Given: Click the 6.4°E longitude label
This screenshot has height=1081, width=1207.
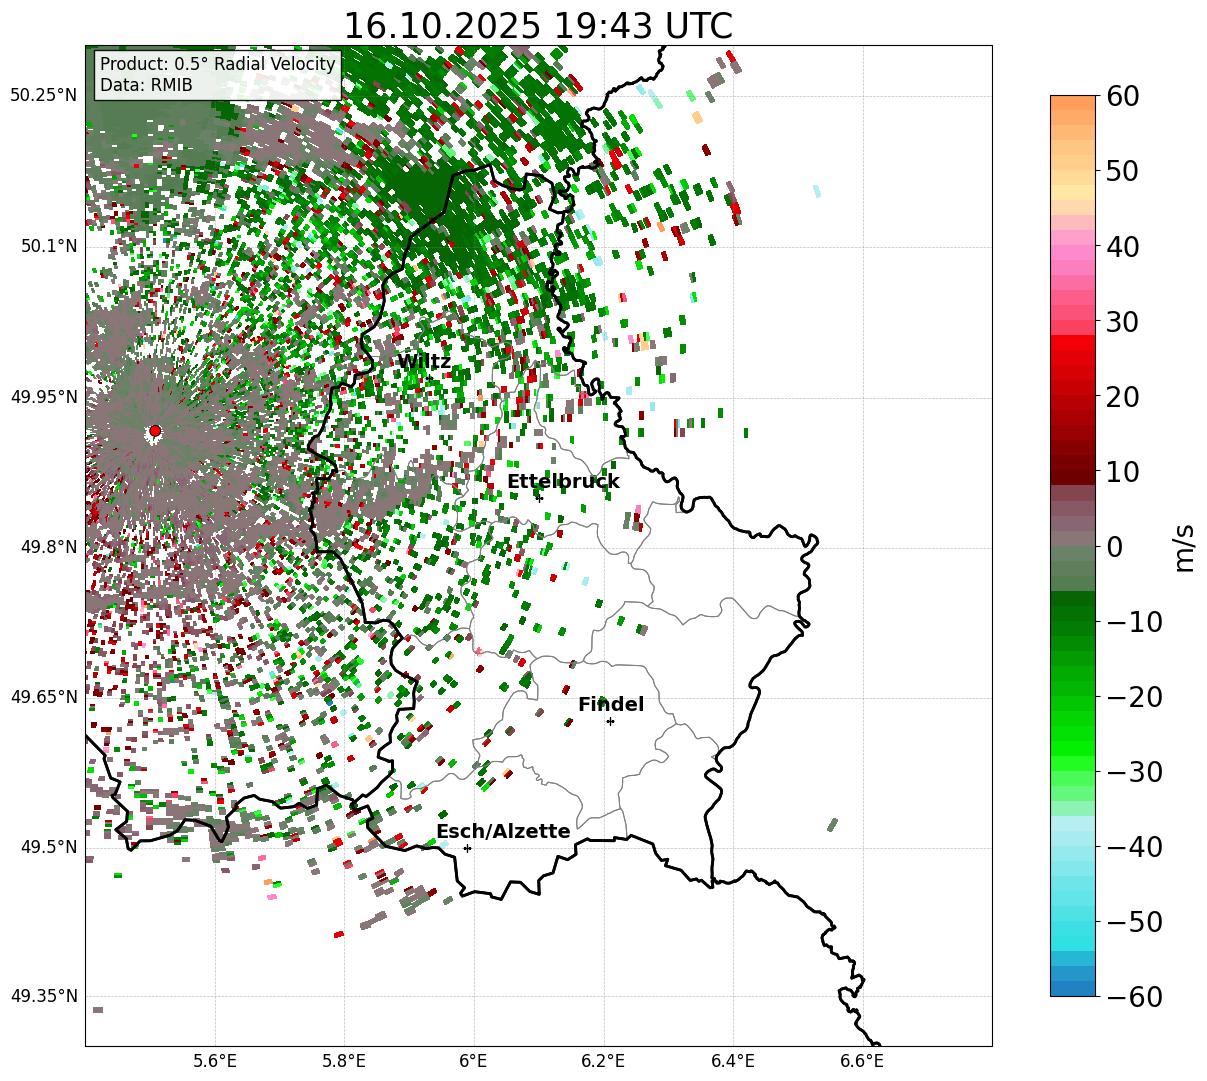Looking at the screenshot, I should click(x=733, y=1061).
